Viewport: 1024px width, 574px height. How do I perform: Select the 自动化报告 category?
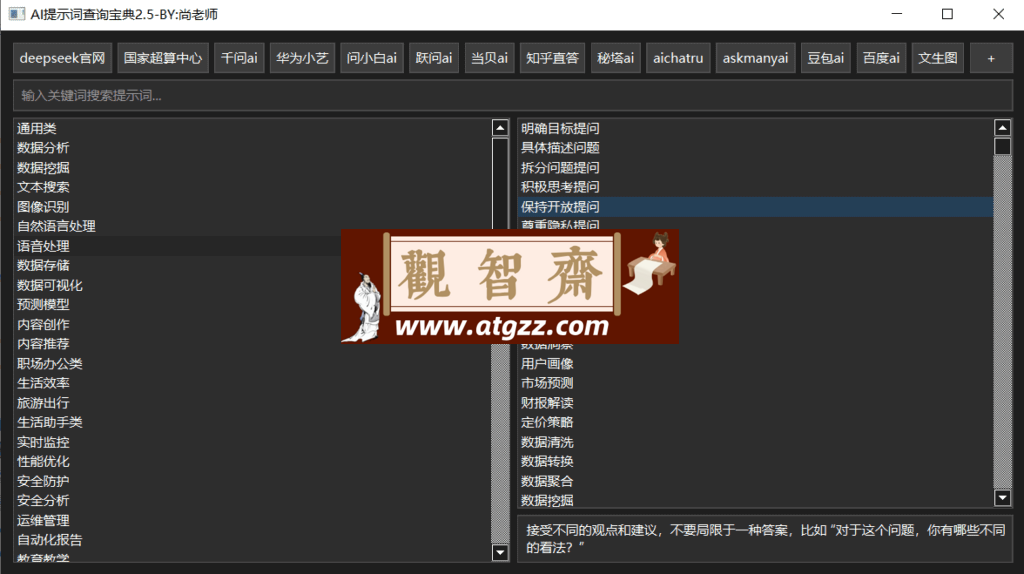pos(252,540)
